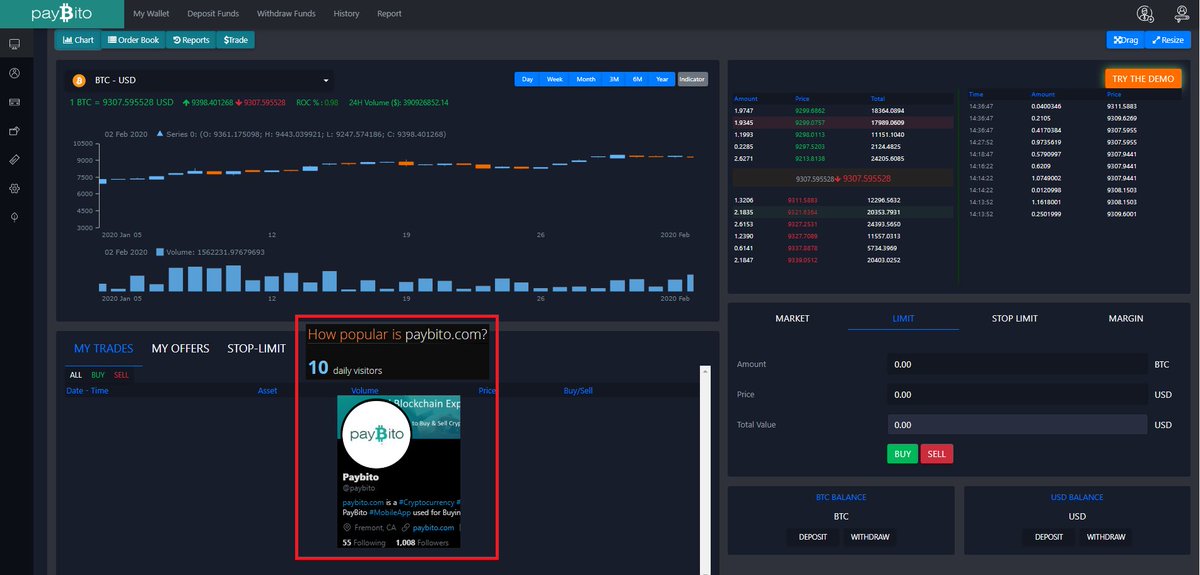The height and width of the screenshot is (575, 1200).
Task: Open the Order Book view
Action: pos(133,40)
